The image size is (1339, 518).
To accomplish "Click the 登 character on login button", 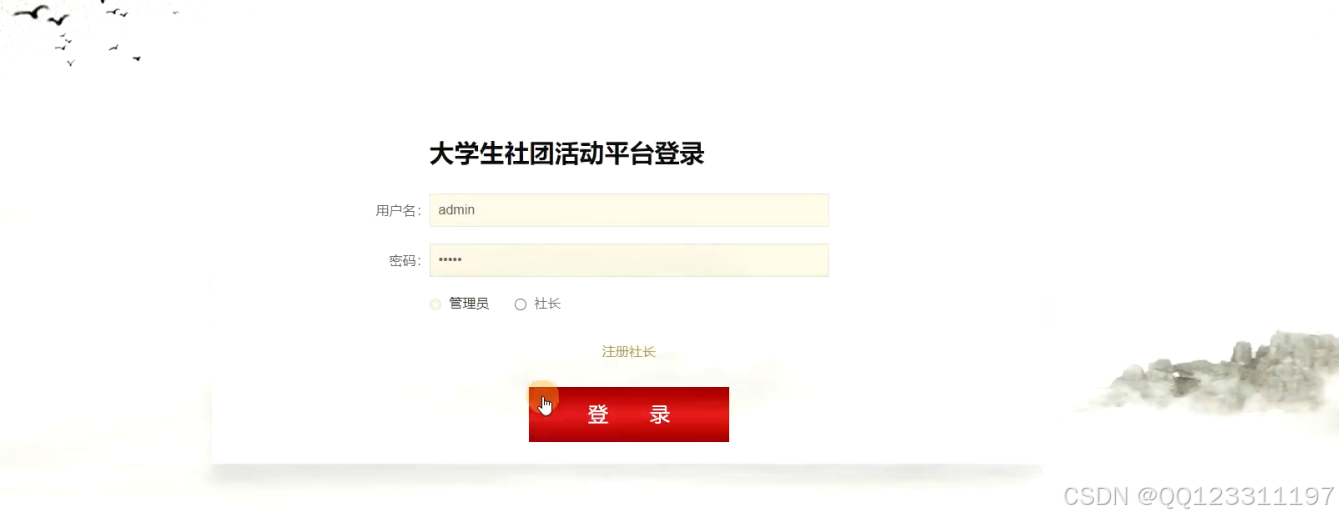I will point(598,414).
